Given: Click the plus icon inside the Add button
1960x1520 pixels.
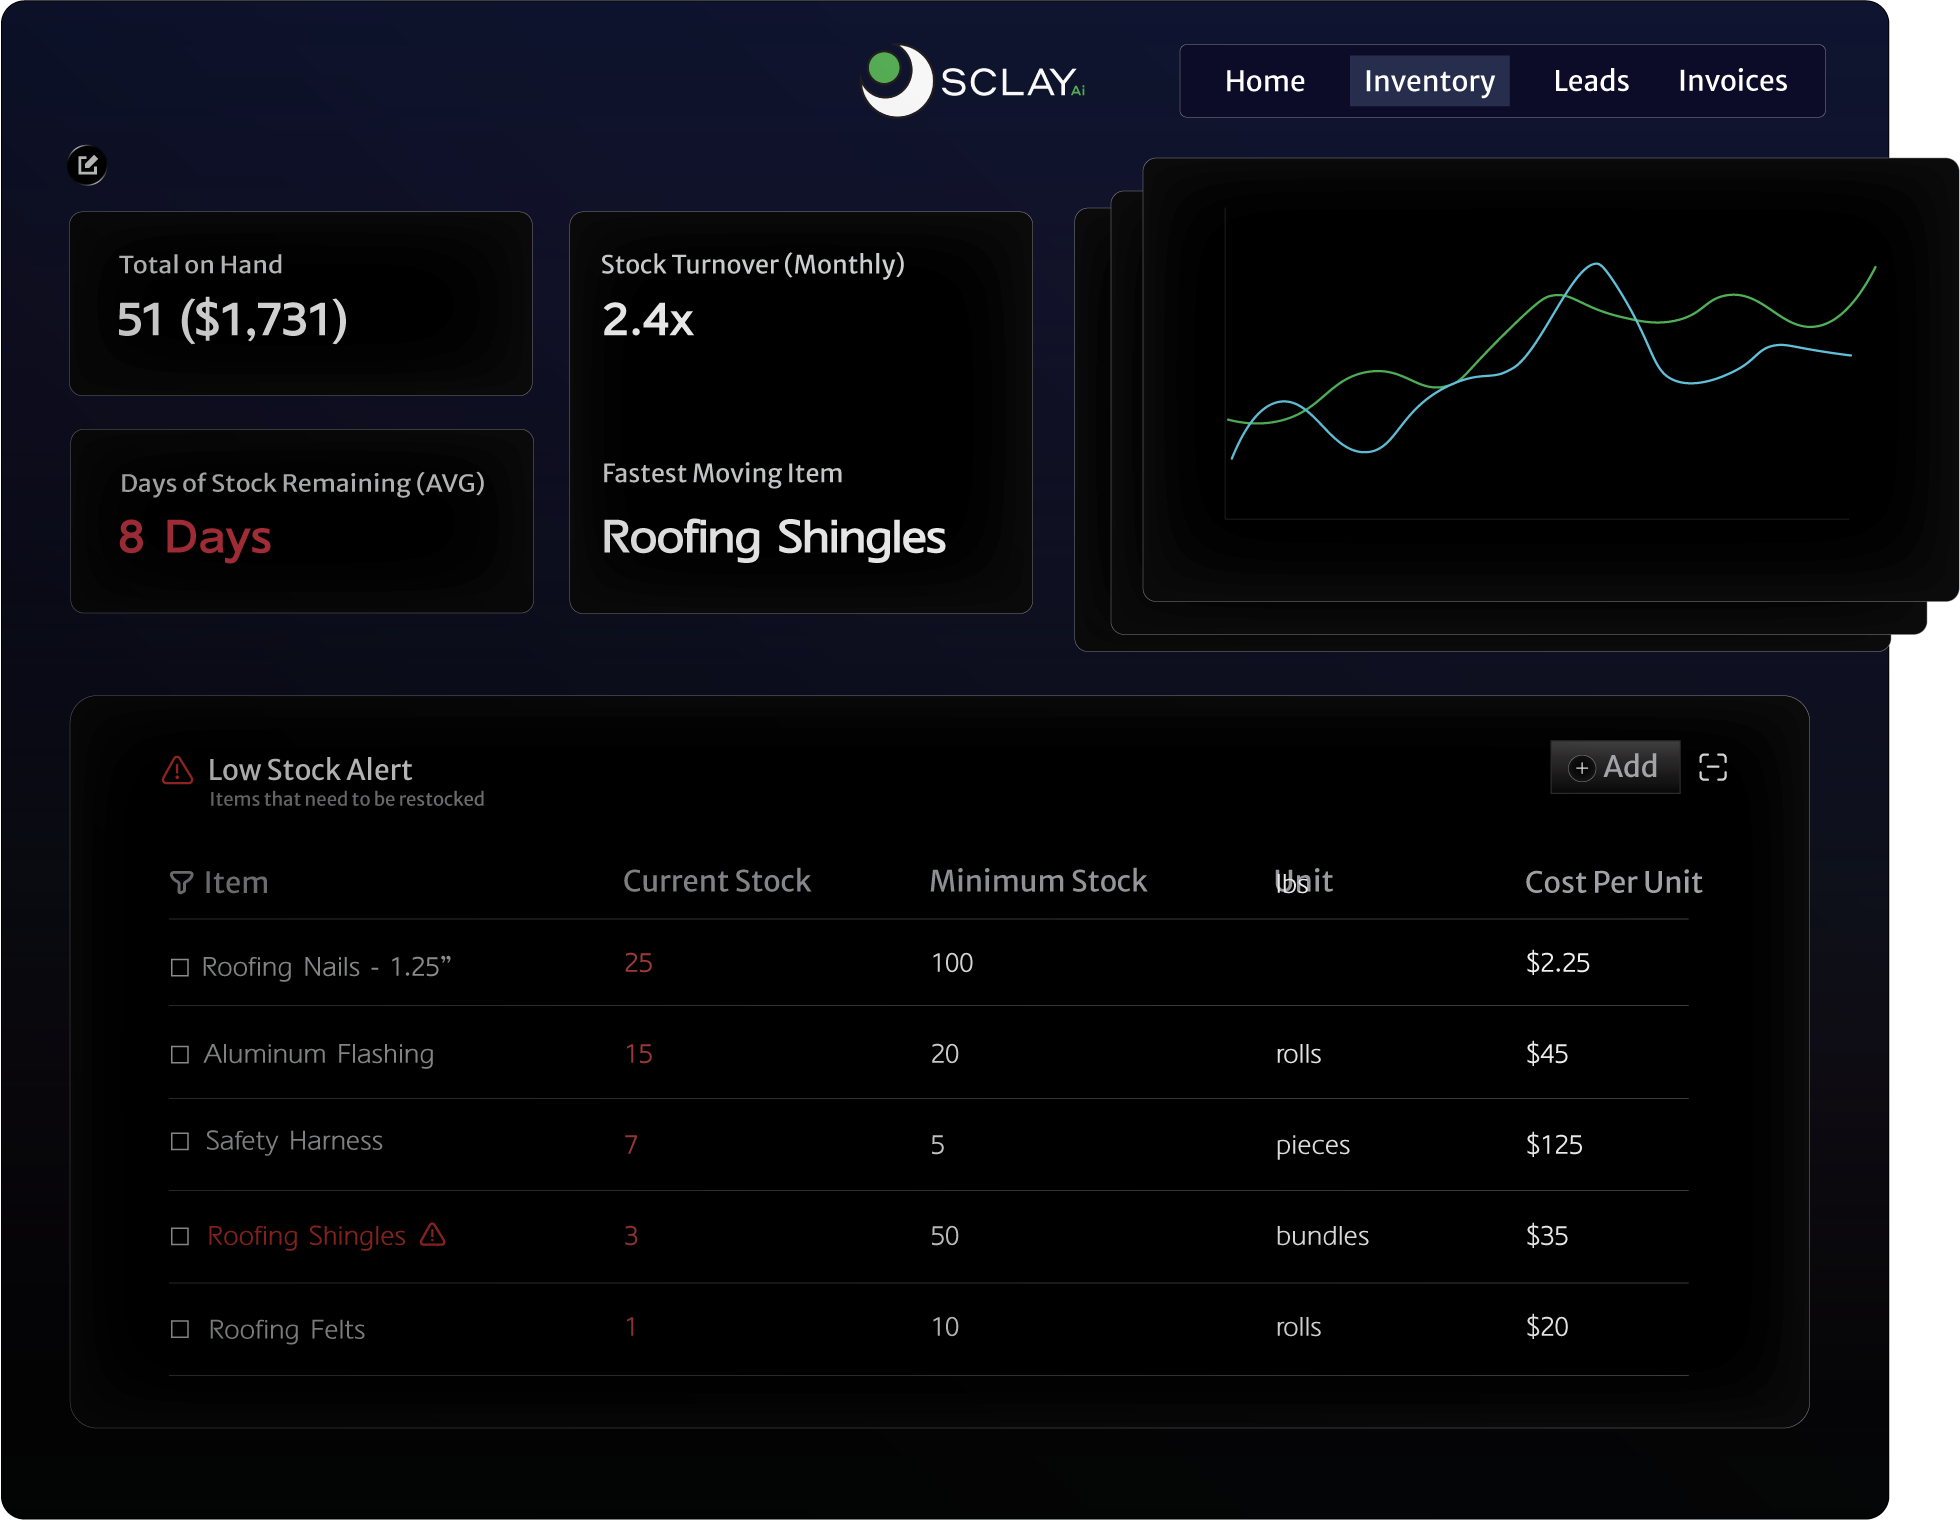Looking at the screenshot, I should click(x=1581, y=767).
